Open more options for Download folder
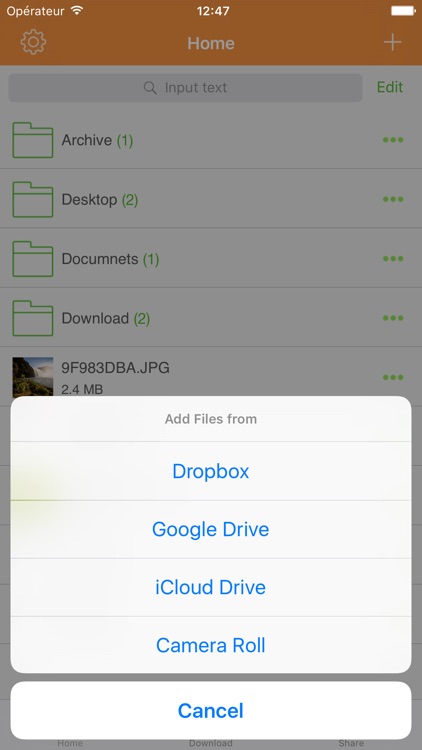Viewport: 422px width, 750px height. [x=393, y=318]
